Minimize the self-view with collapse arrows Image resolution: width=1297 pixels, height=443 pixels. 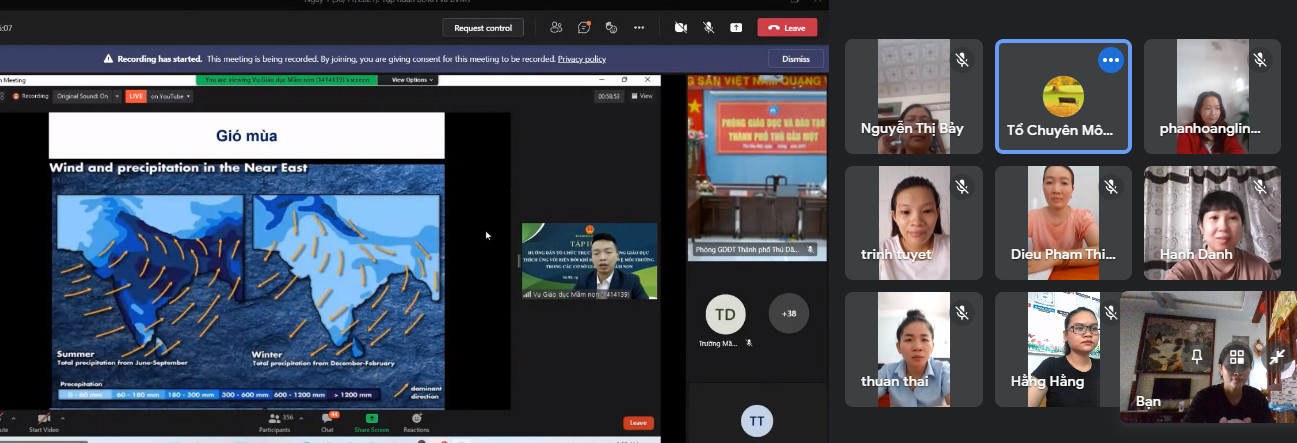(x=1277, y=356)
